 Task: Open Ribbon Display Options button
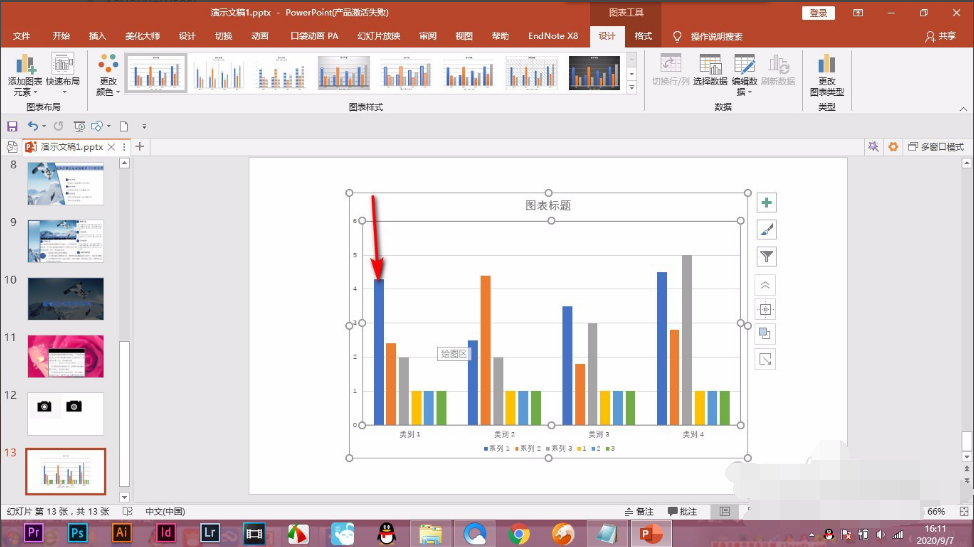[858, 12]
